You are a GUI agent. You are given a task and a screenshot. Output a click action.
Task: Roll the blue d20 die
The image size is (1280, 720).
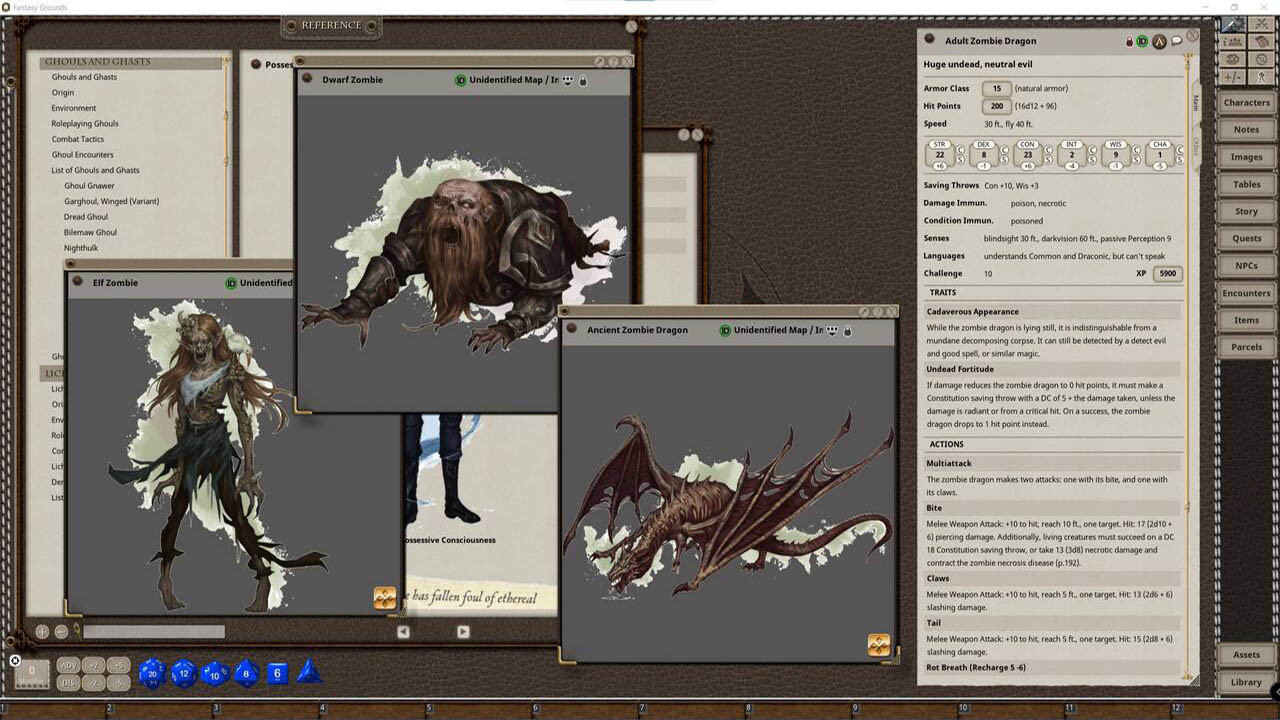coord(152,673)
